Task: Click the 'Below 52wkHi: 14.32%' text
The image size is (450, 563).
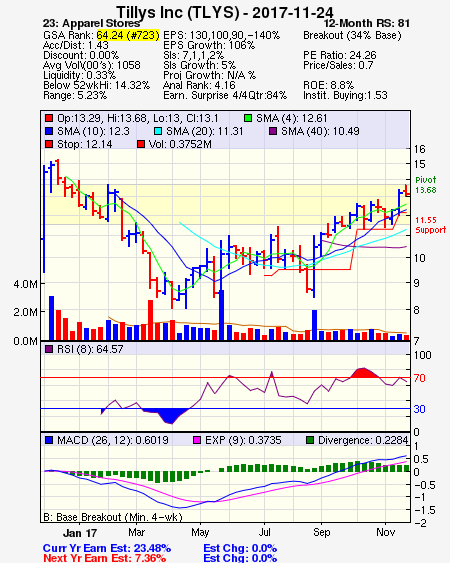Action: (x=96, y=85)
